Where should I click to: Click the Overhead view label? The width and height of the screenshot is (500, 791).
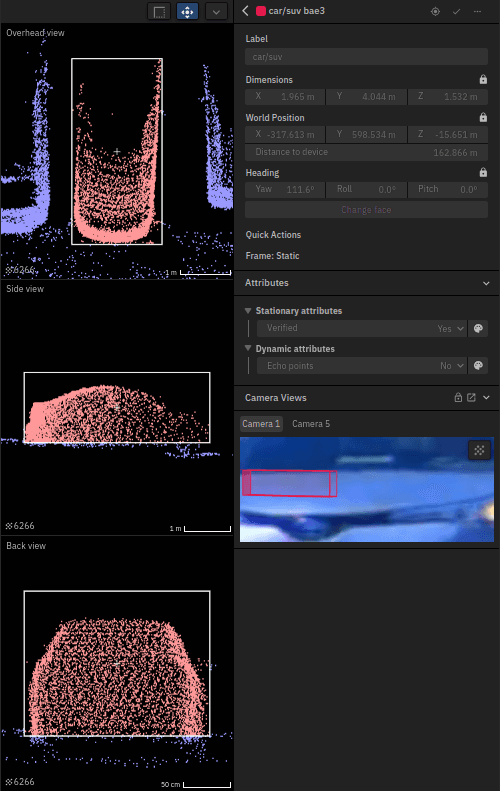(x=35, y=33)
